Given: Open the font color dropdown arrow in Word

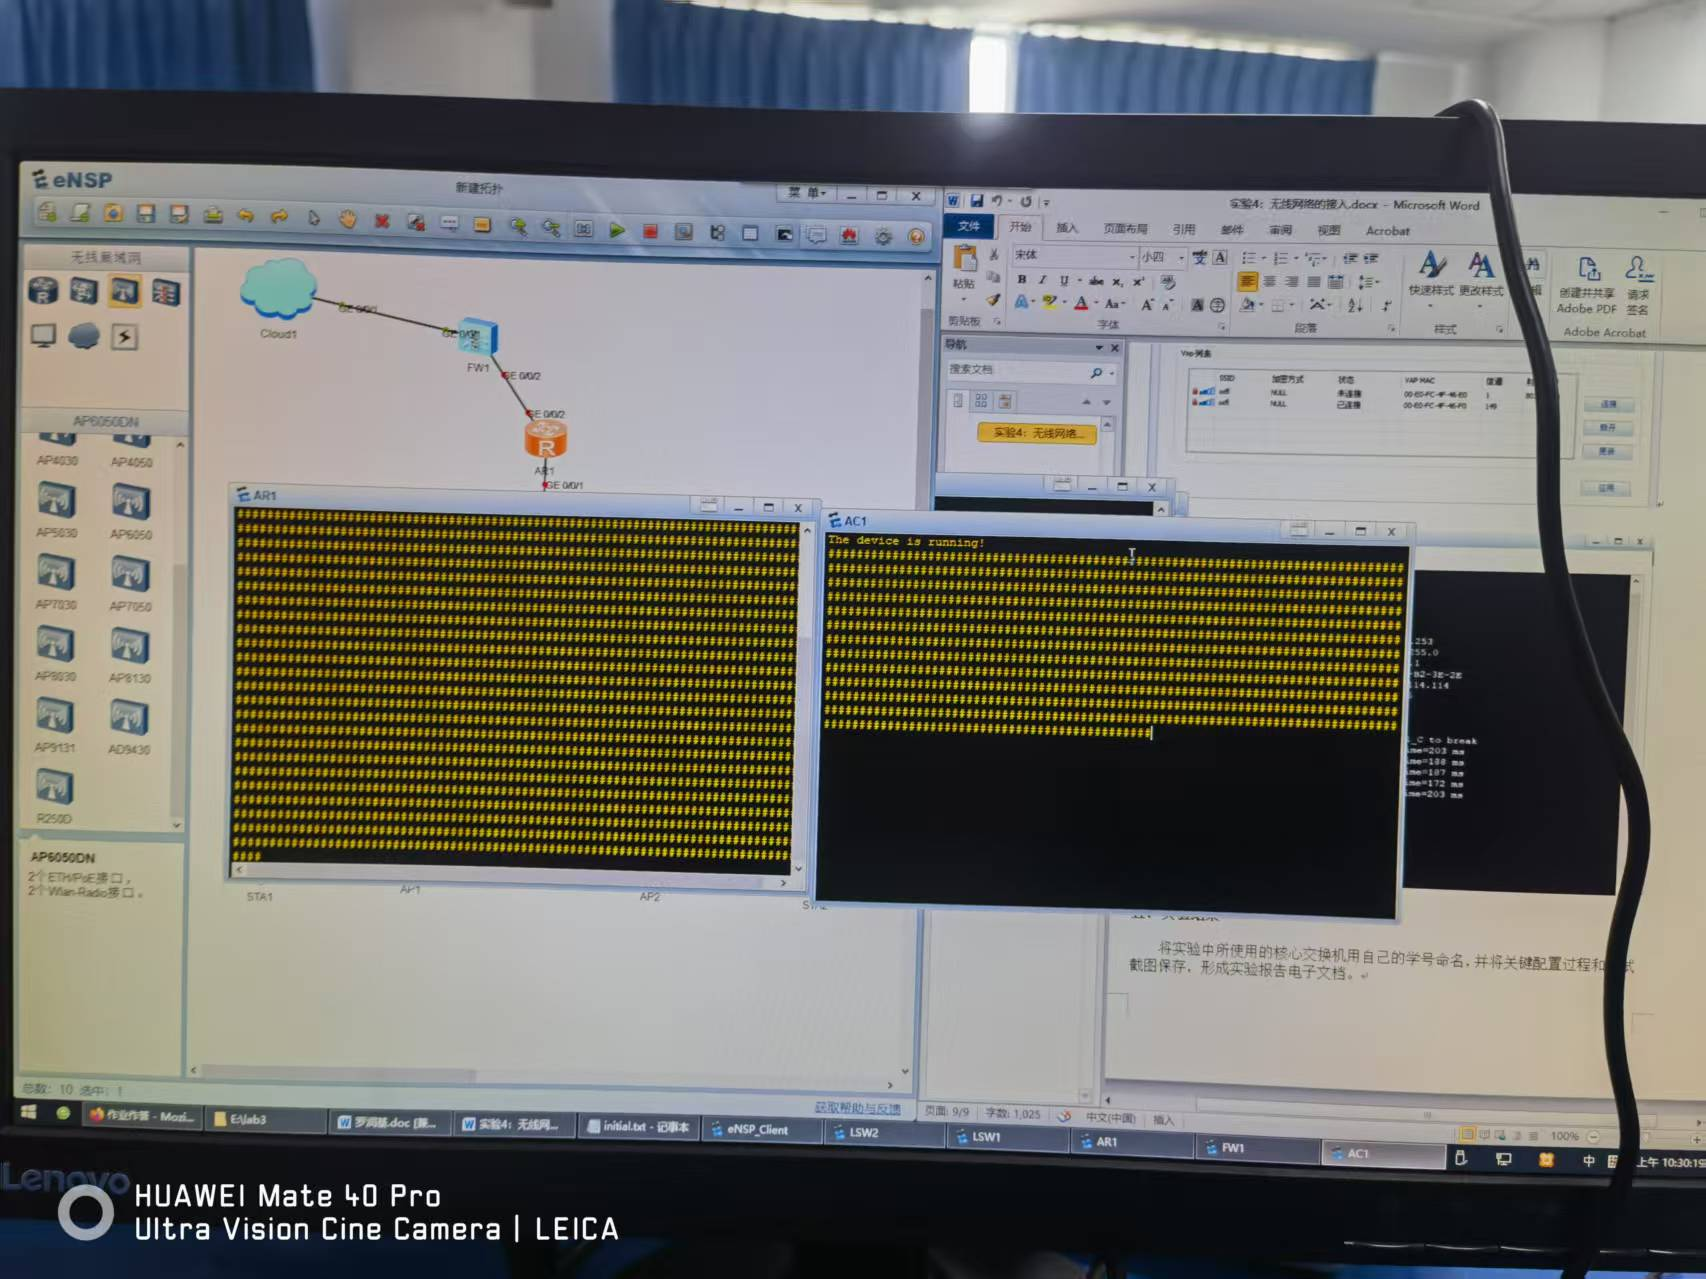Looking at the screenshot, I should [1096, 304].
